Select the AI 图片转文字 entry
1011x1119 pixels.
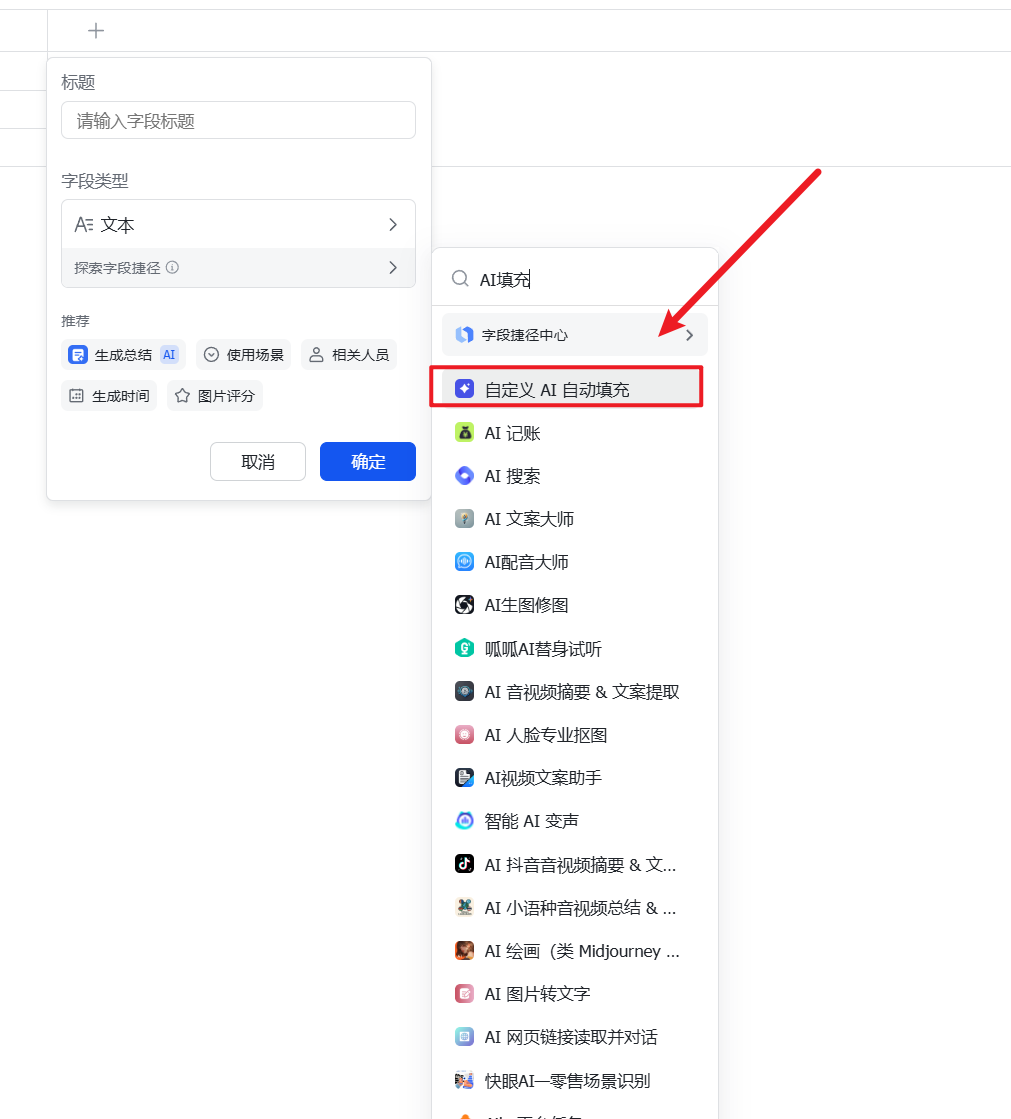(572, 994)
